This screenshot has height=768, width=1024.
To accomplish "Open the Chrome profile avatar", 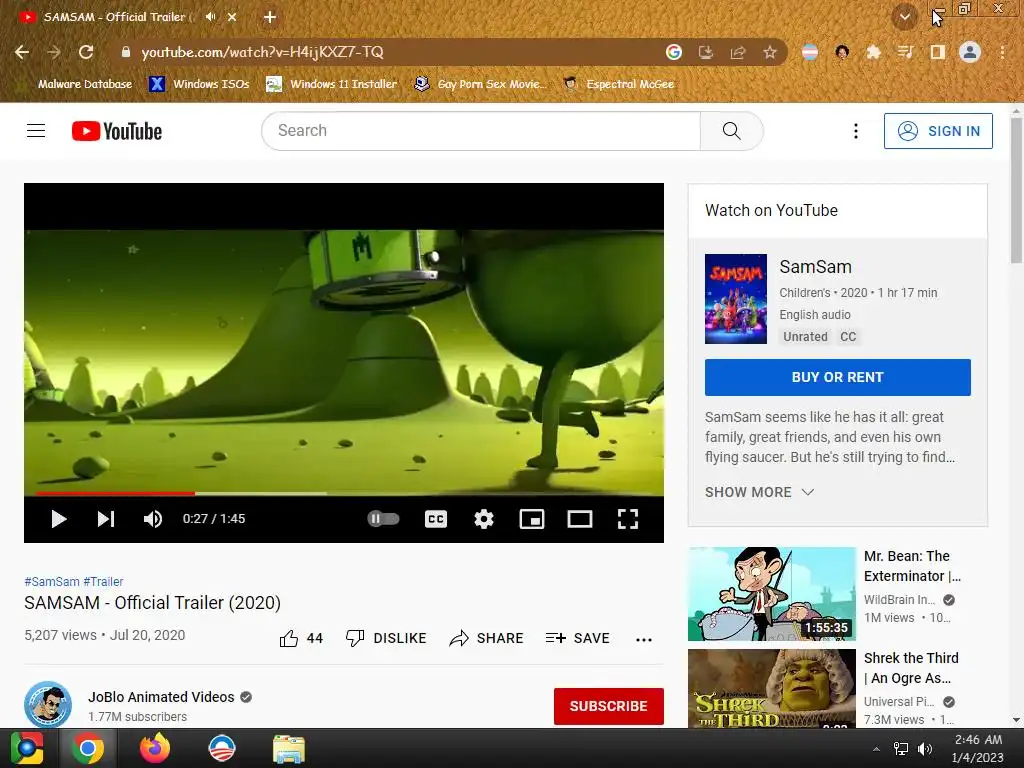I will pyautogui.click(x=970, y=52).
